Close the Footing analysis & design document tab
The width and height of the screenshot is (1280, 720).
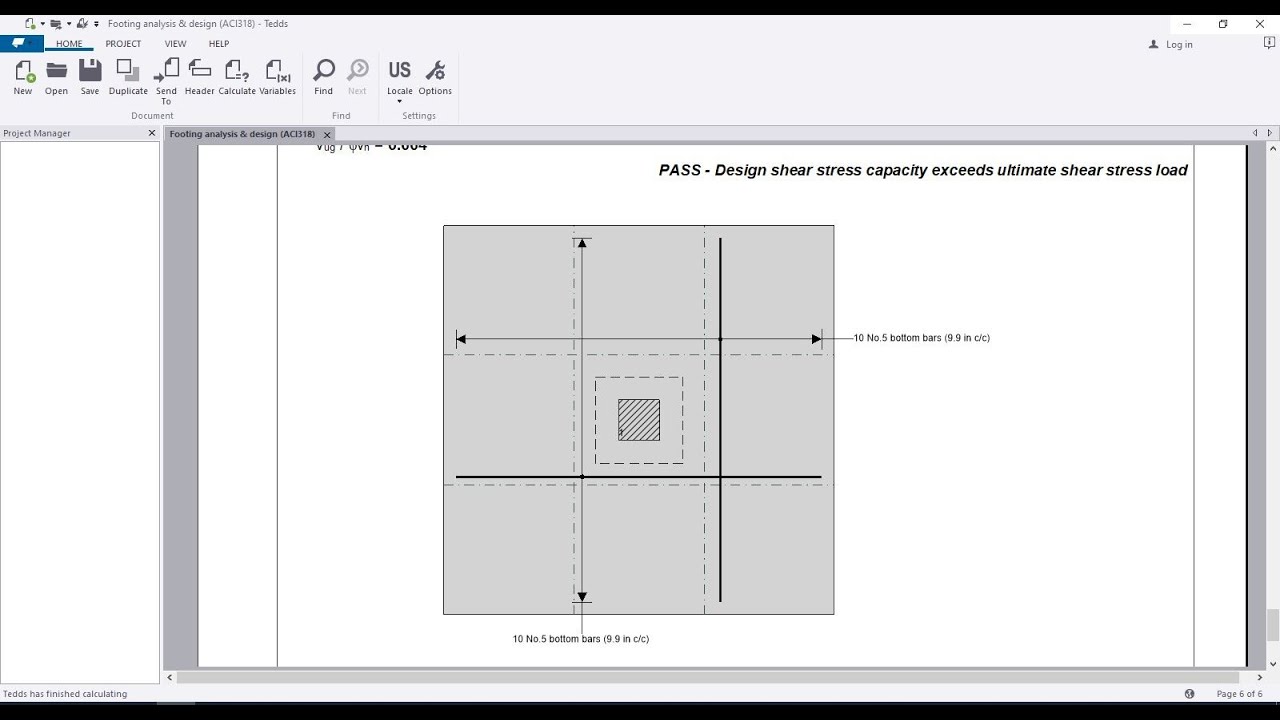(326, 134)
